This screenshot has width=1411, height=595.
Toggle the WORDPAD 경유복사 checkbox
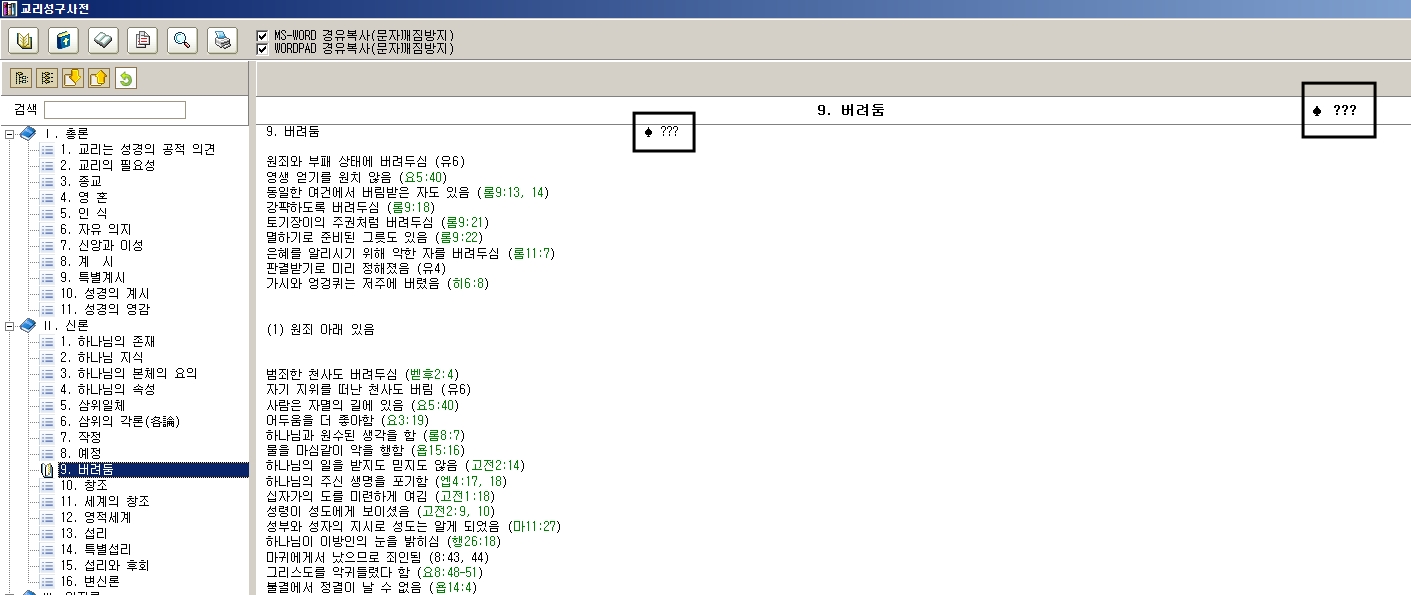262,48
